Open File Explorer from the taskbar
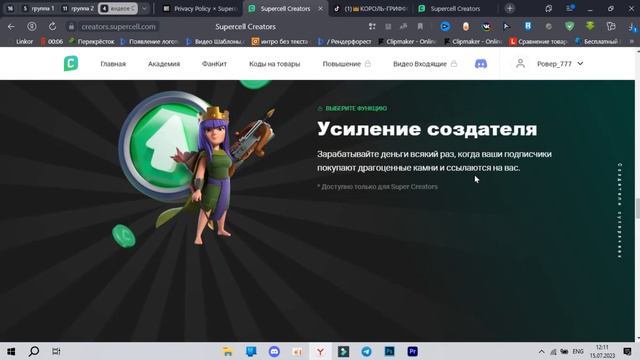This screenshot has height=360, width=640. (x=228, y=351)
